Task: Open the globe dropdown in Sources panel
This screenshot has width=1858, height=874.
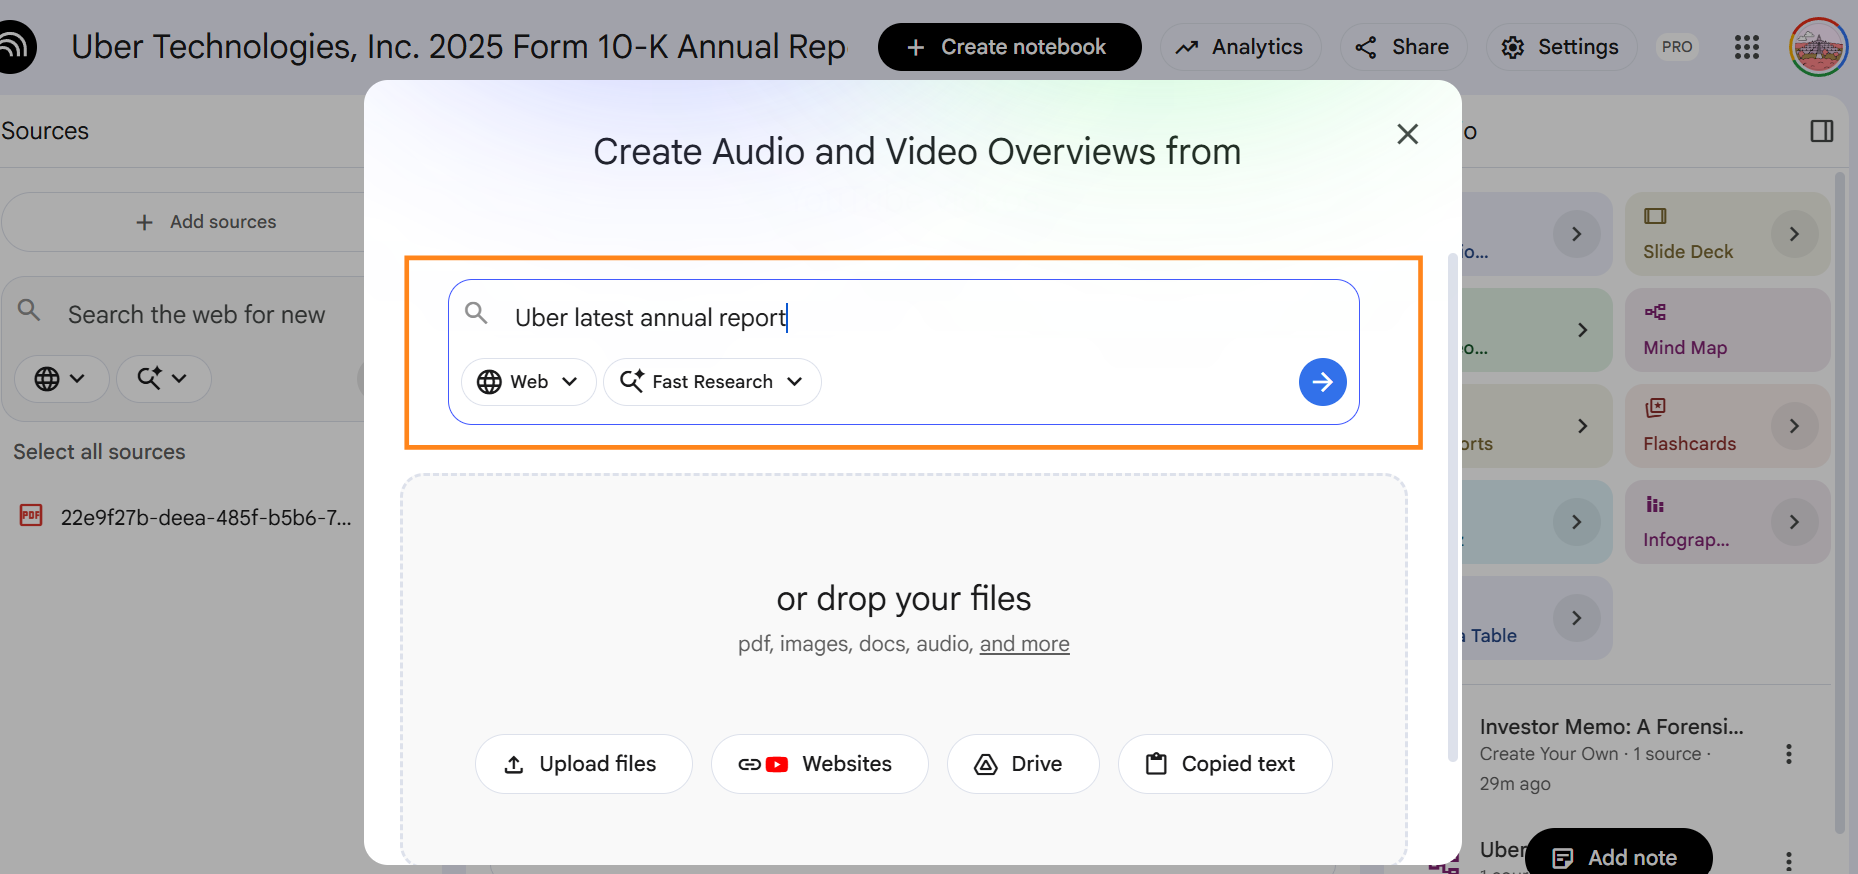Action: coord(61,379)
